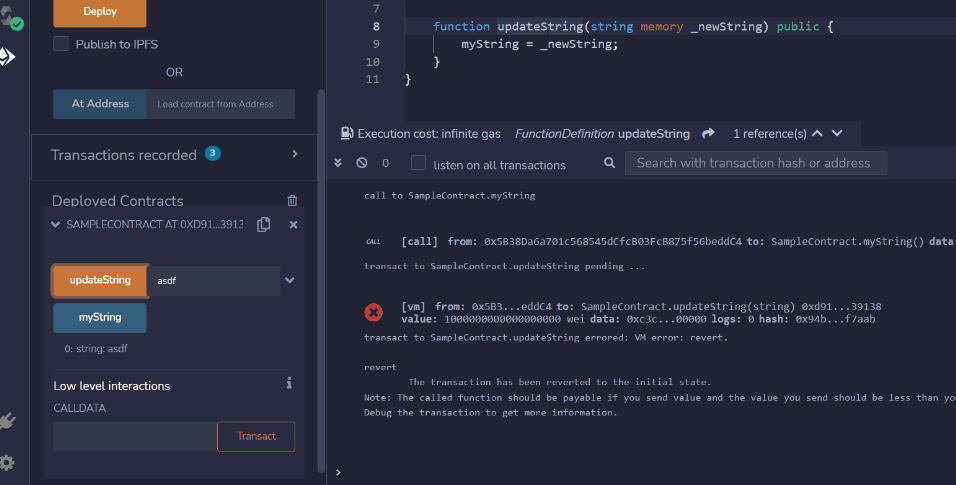This screenshot has width=956, height=485.
Task: Click the gas station execution cost icon
Action: [347, 133]
